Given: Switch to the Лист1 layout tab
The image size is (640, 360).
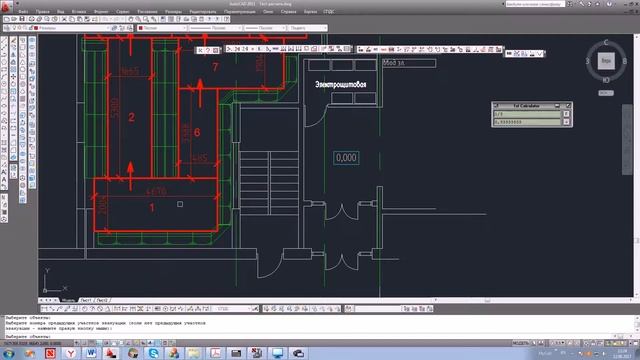Looking at the screenshot, I should [86, 300].
